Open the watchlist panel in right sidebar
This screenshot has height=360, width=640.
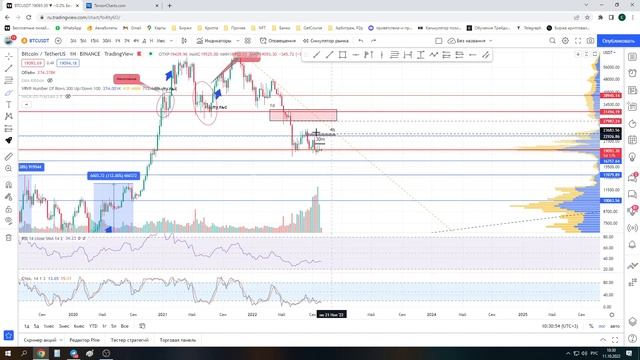pyautogui.click(x=632, y=57)
